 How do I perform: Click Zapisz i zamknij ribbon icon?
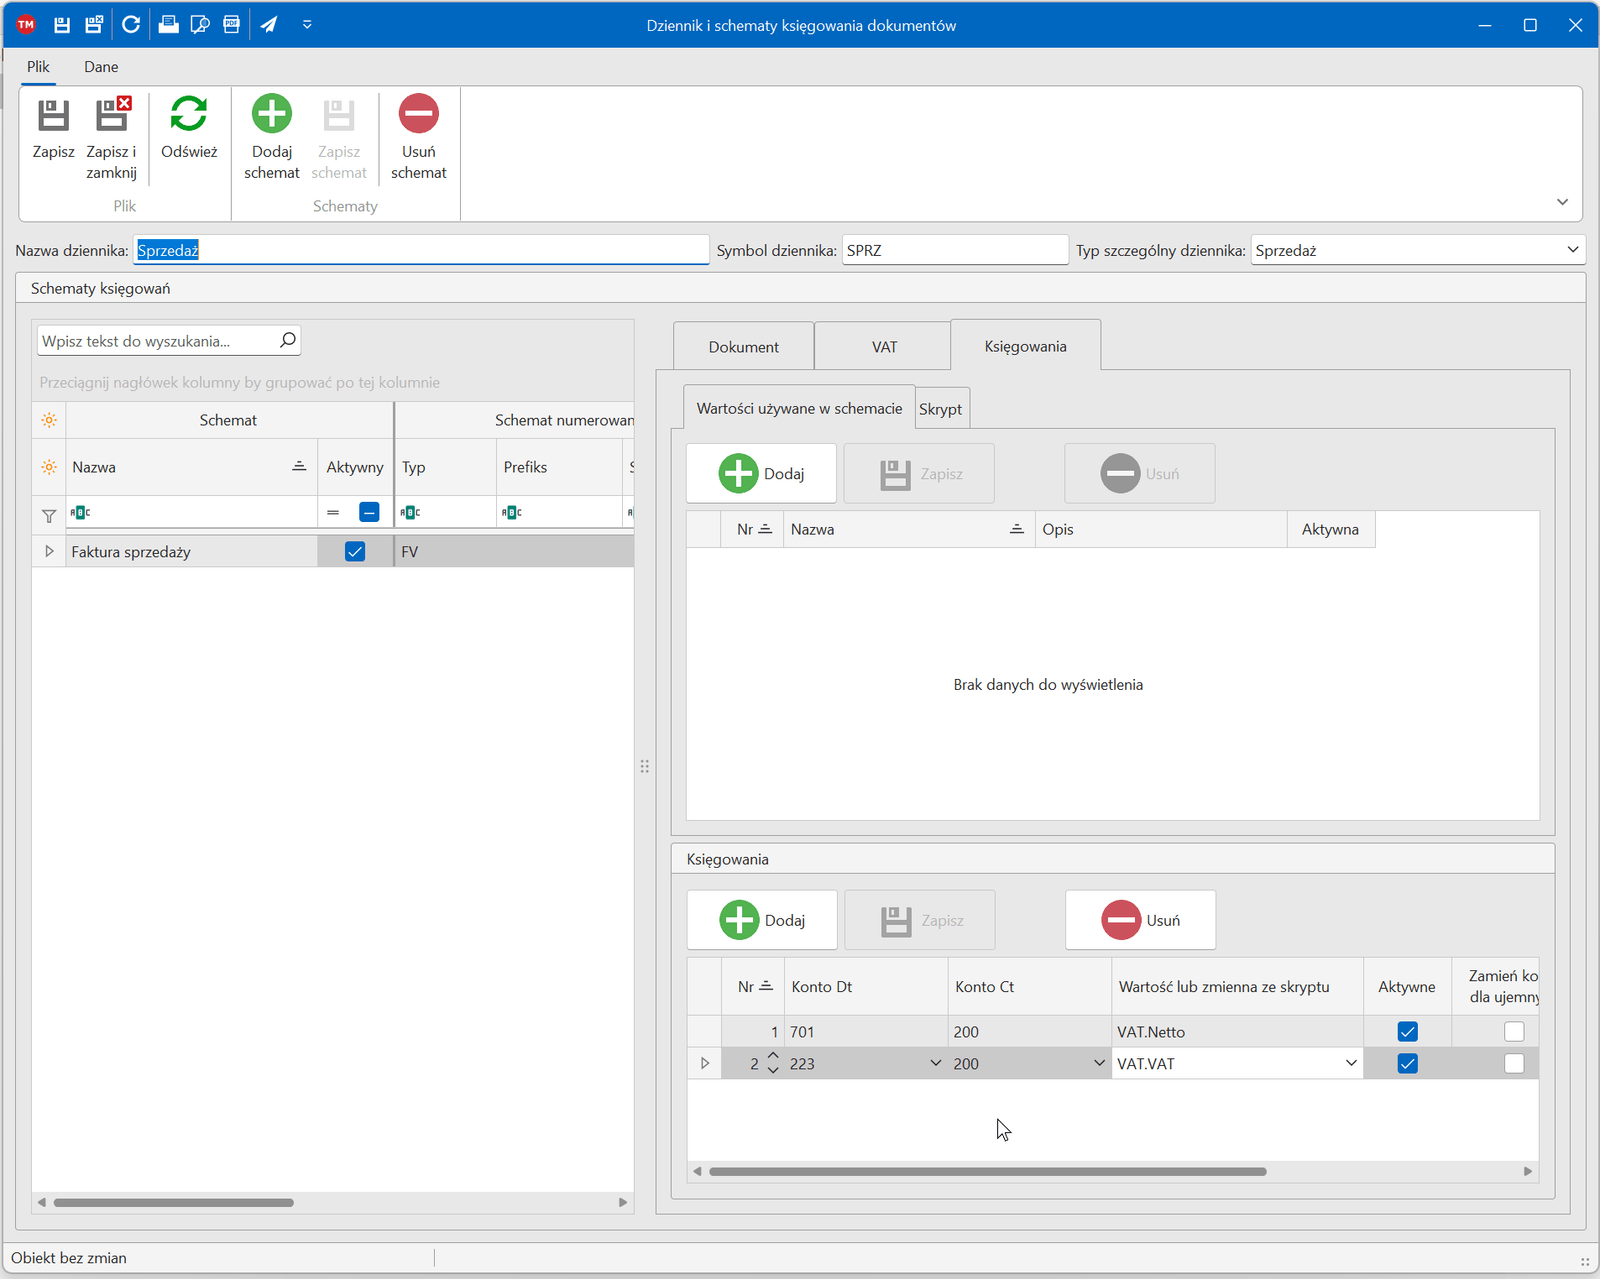pyautogui.click(x=111, y=116)
